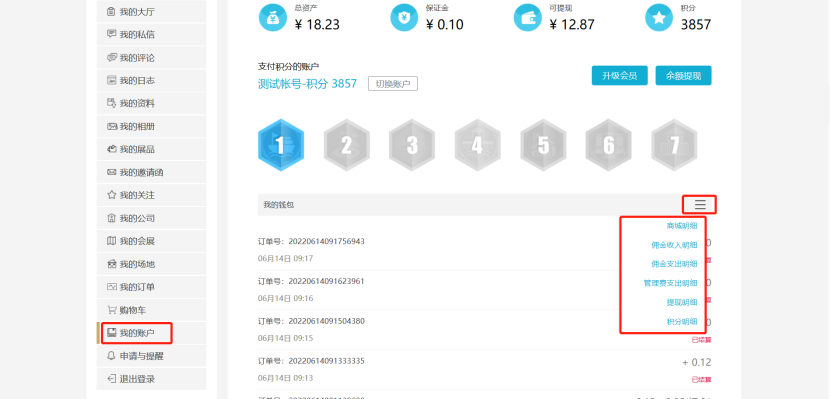Open 提现明细 from the wallet dropdown
Screen dimensions: 830x399
click(x=682, y=302)
